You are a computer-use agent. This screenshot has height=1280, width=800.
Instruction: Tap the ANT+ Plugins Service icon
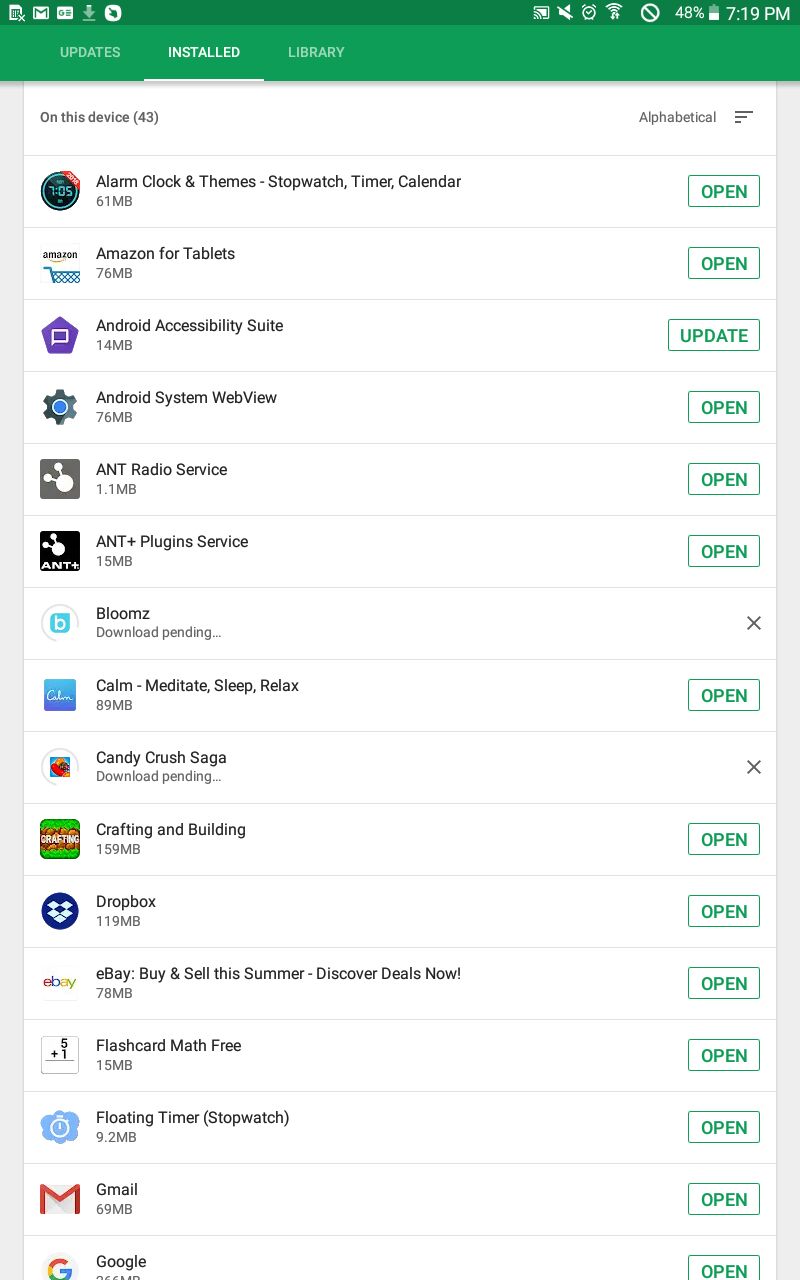click(60, 551)
